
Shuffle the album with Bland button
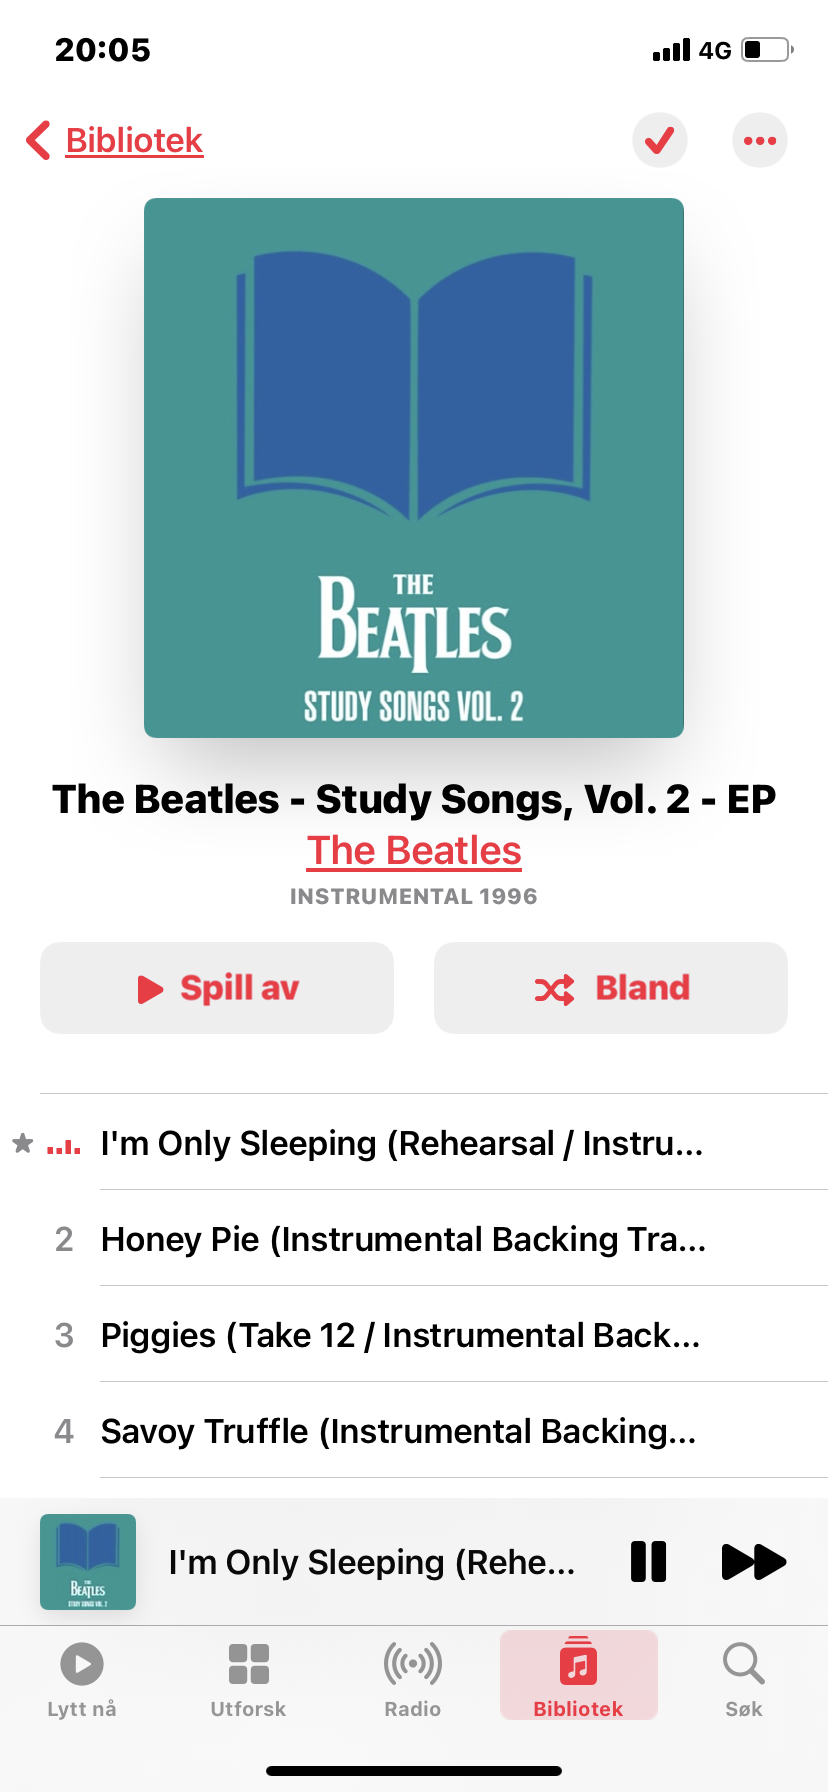click(x=611, y=988)
